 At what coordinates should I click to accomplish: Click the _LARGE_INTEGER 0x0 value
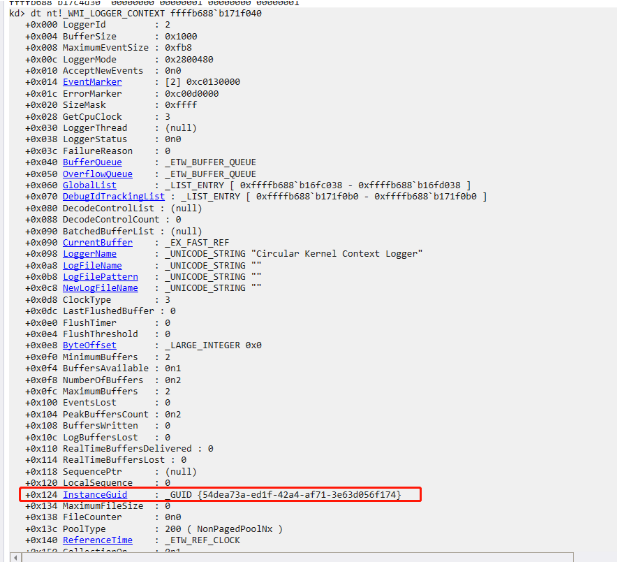(213, 345)
